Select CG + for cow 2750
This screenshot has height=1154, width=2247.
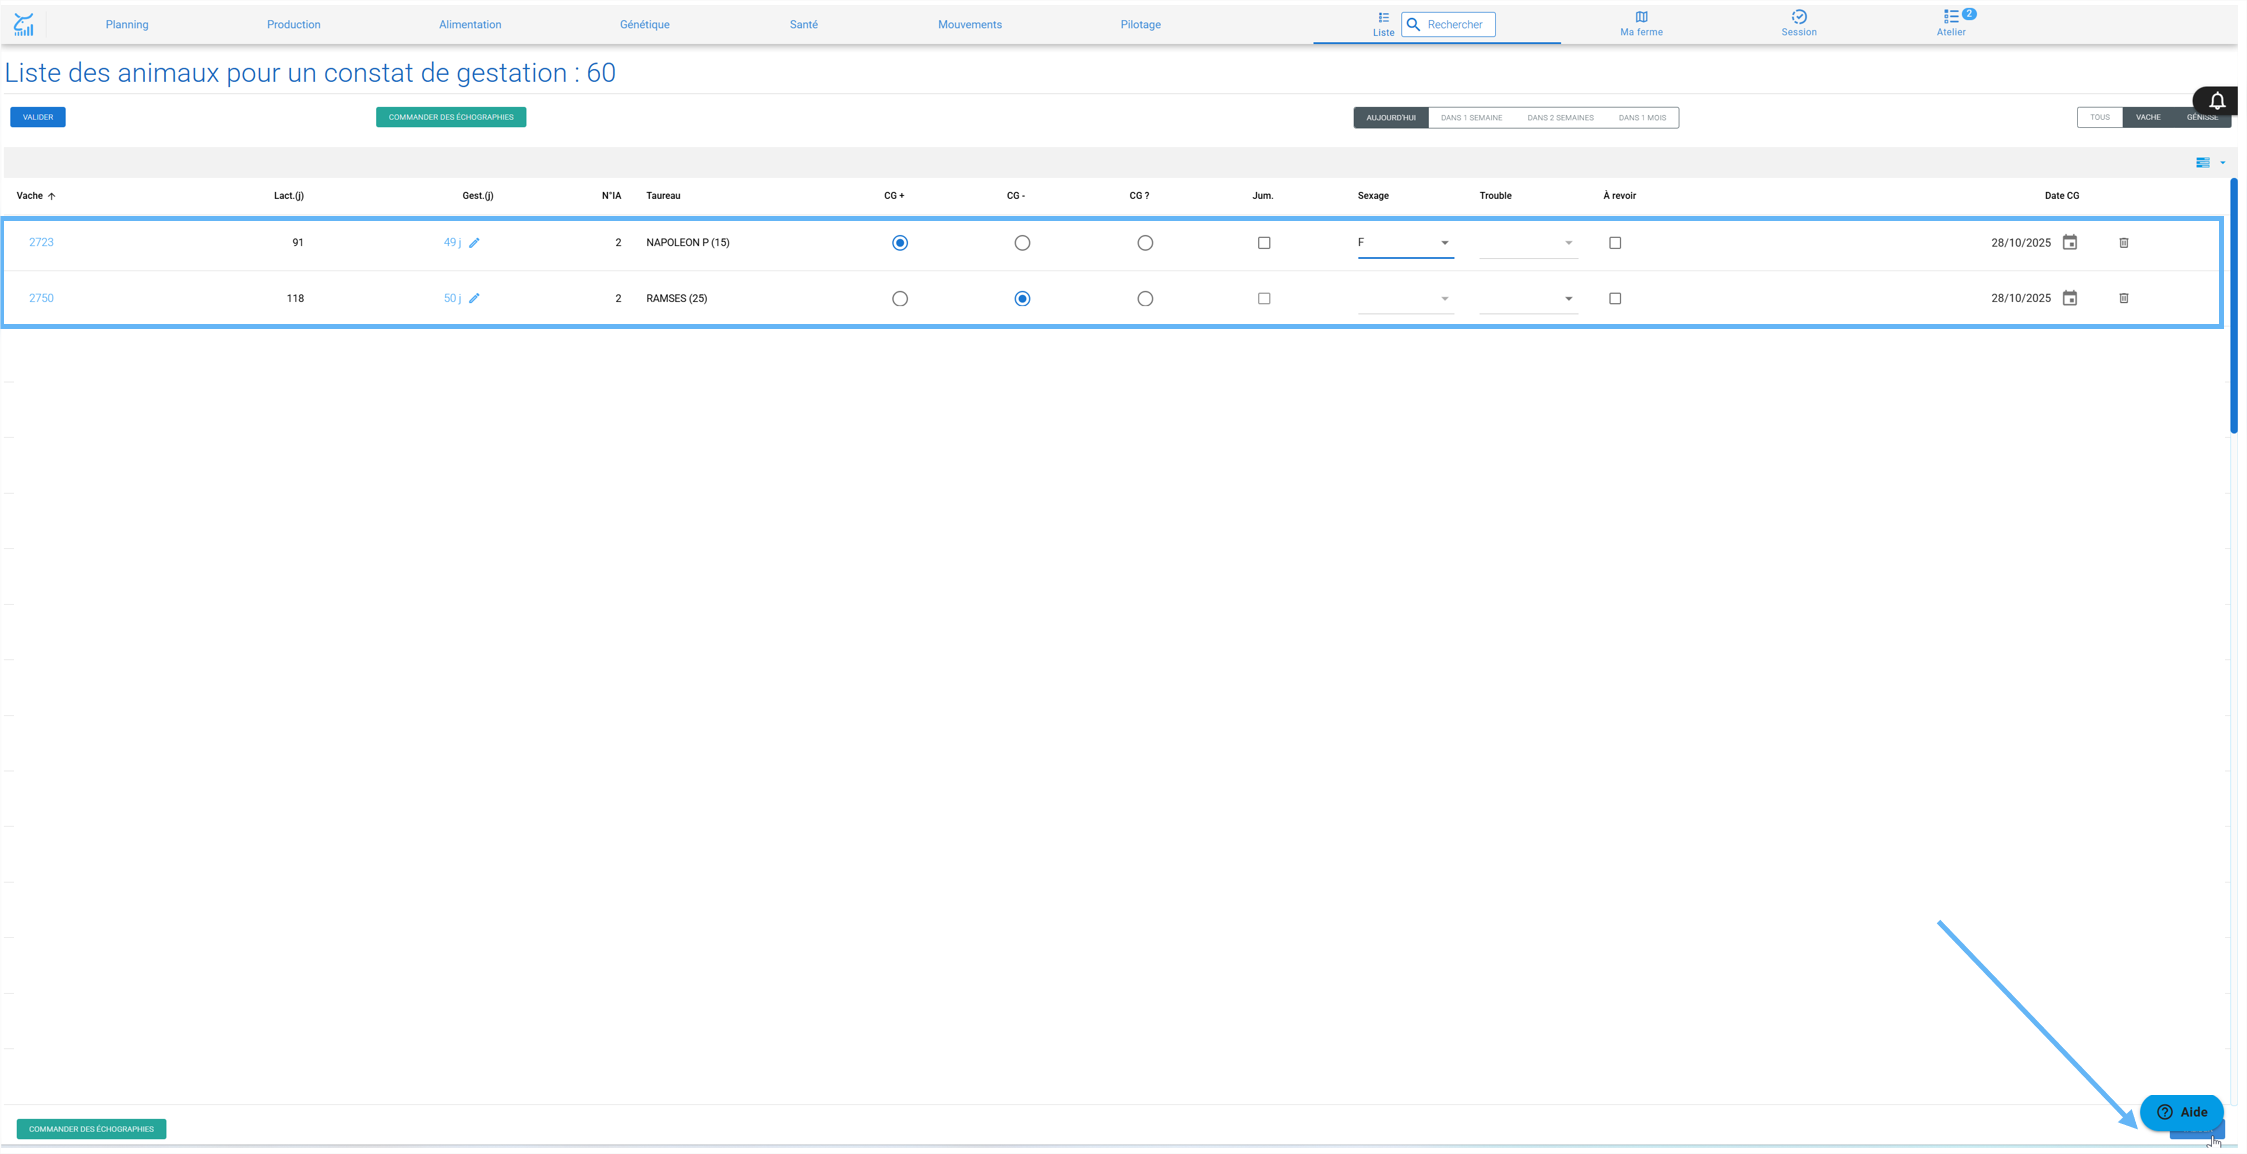899,299
